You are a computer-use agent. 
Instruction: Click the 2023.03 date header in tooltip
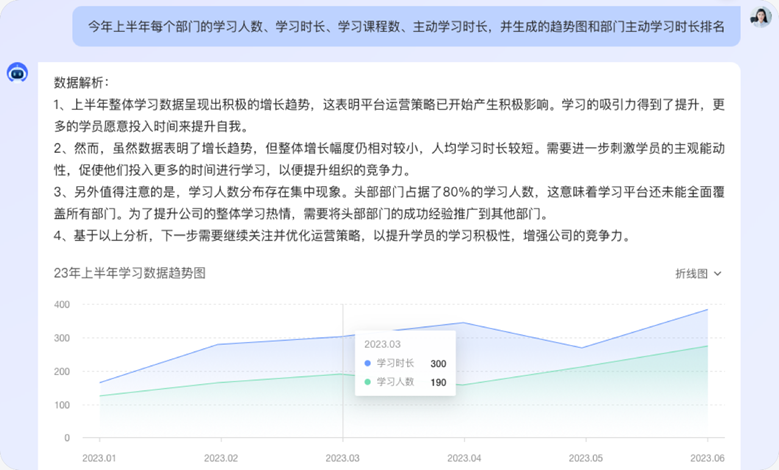[x=385, y=343]
